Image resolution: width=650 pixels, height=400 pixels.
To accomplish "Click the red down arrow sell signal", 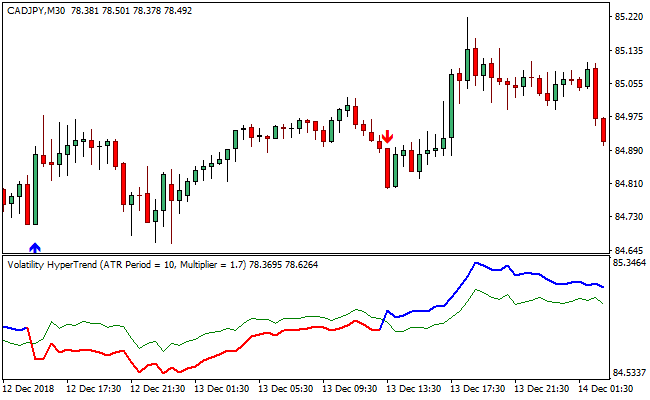I will click(388, 136).
